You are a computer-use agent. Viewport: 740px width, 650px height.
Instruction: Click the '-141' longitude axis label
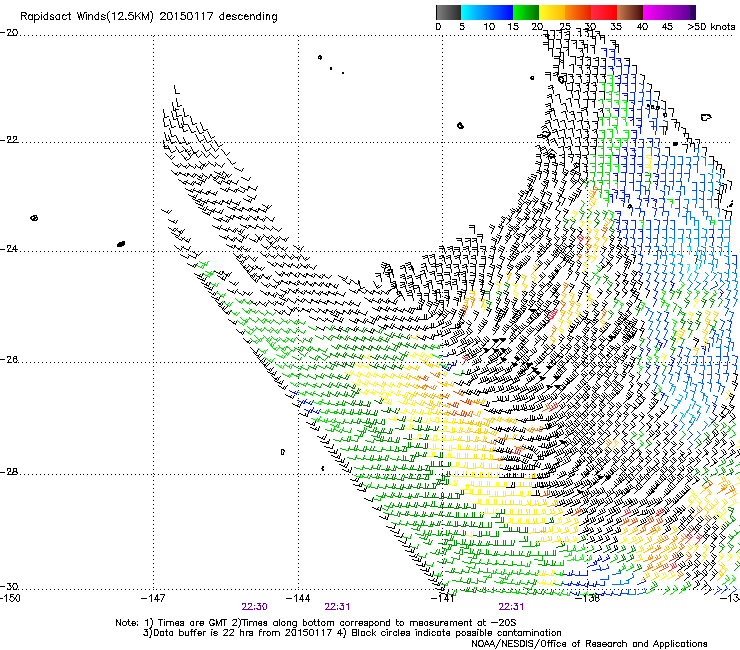pos(443,599)
